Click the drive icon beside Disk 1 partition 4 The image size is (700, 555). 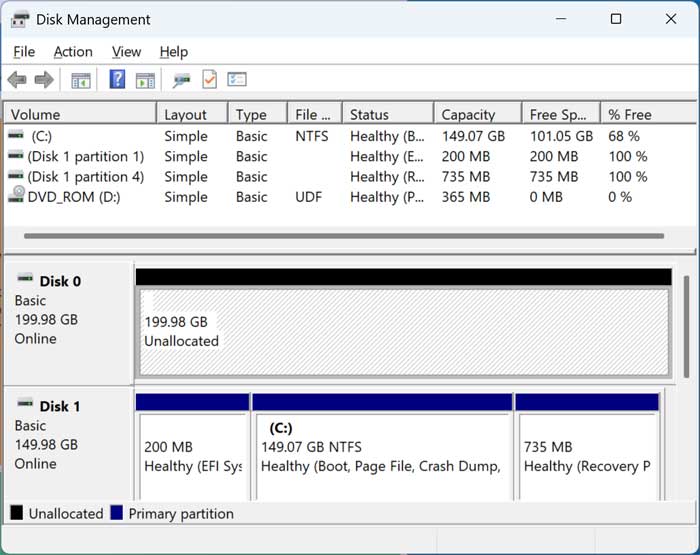pos(16,175)
